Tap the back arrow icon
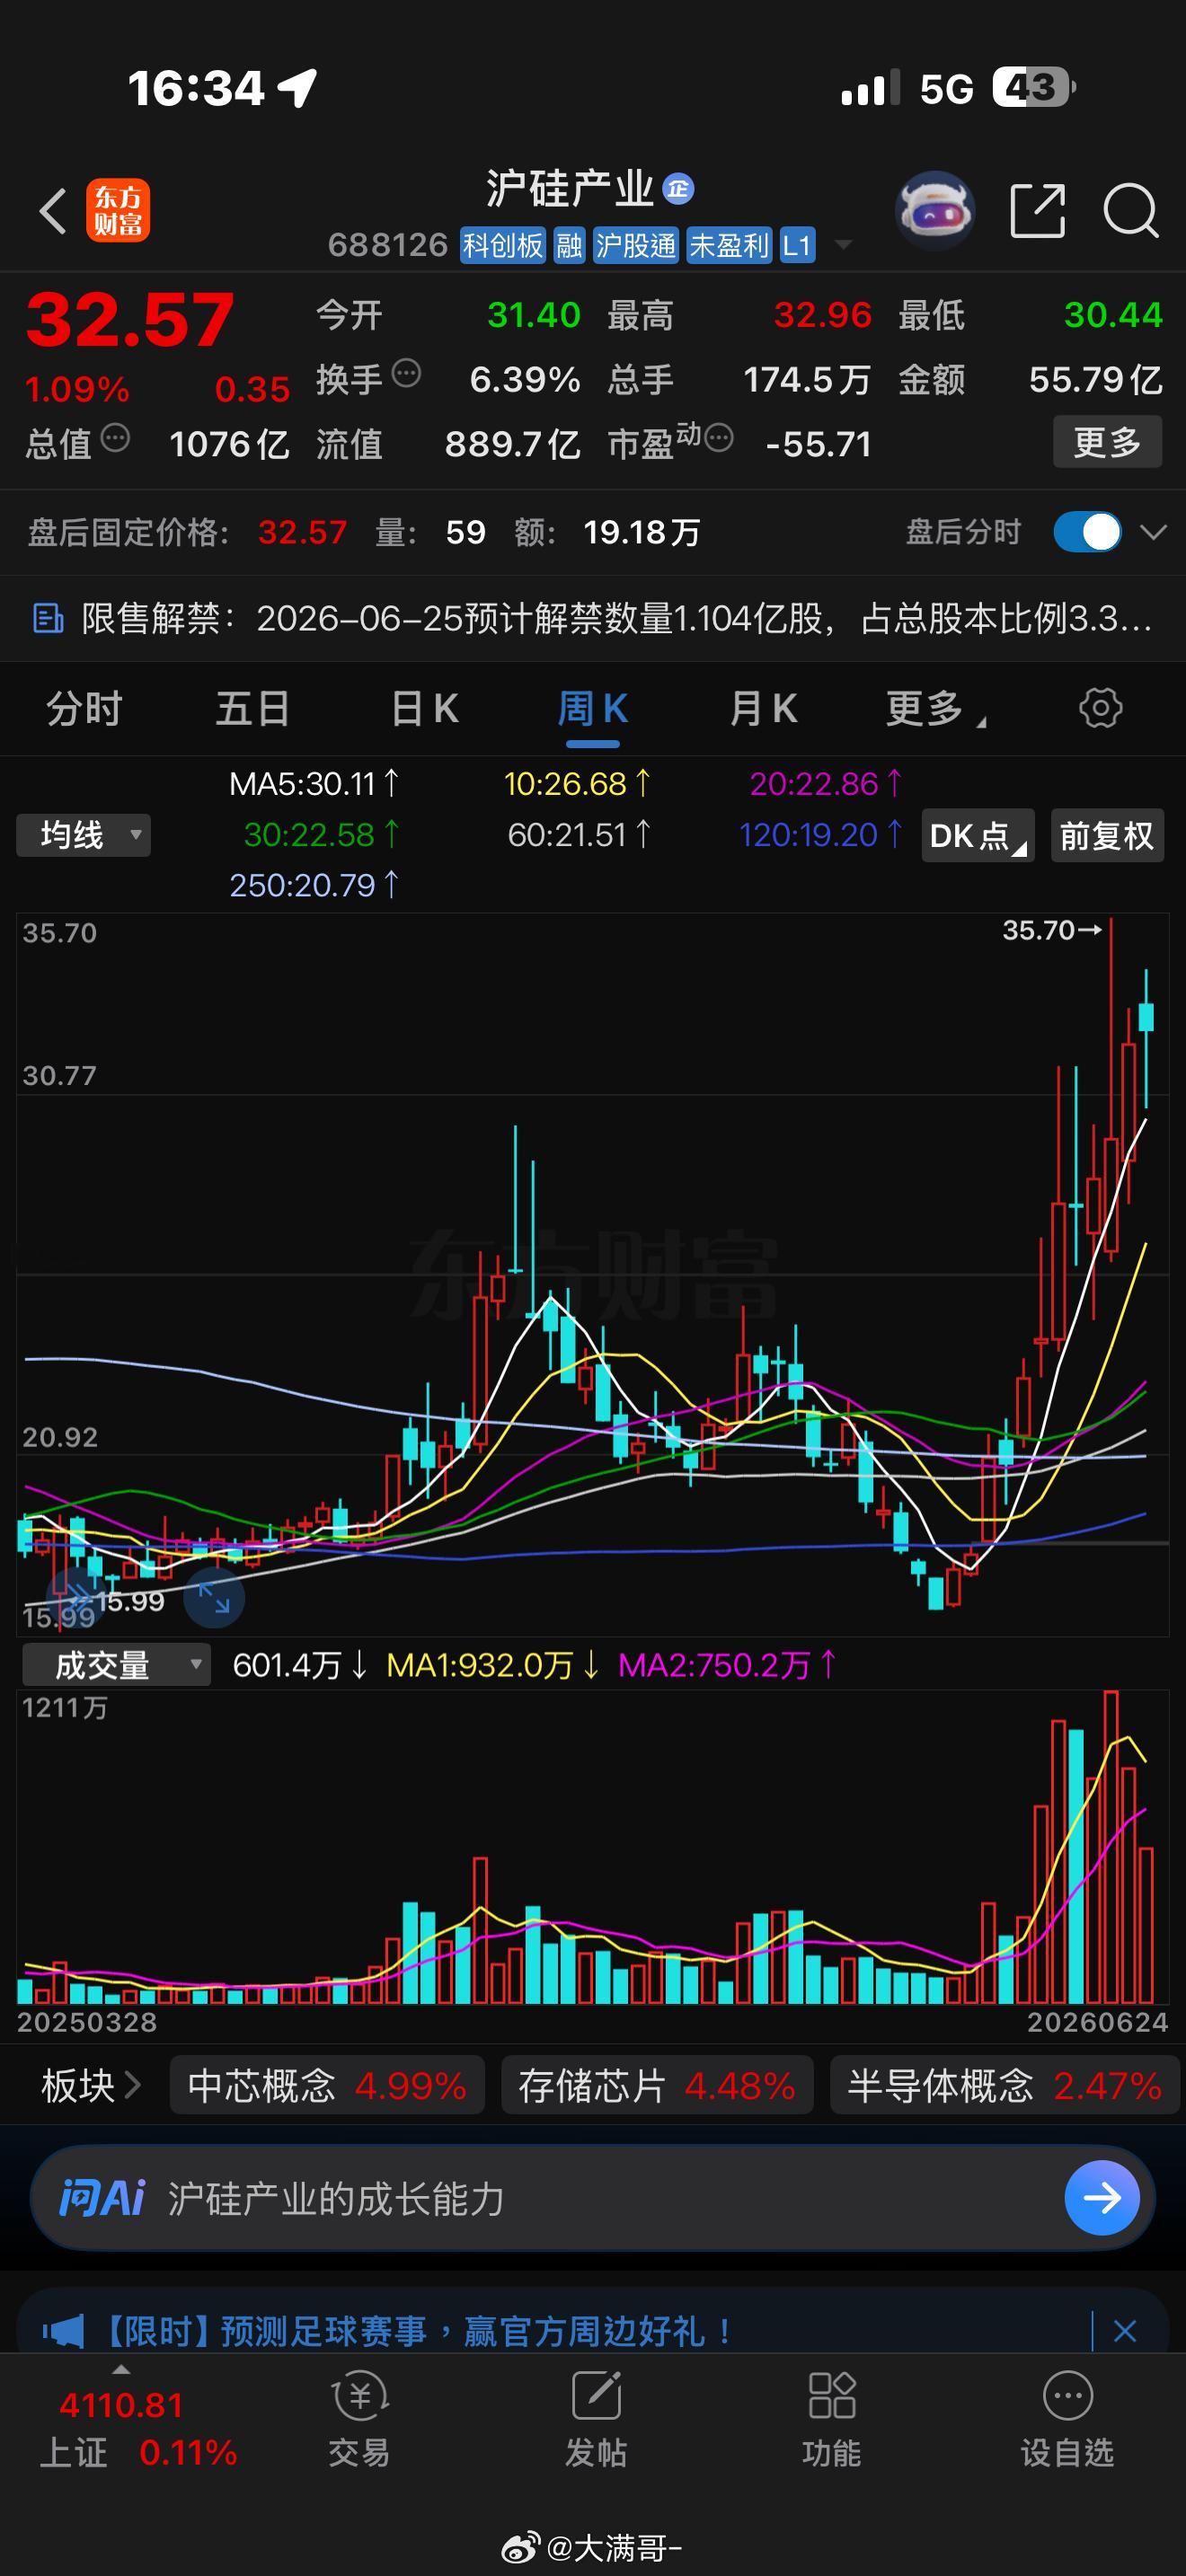The height and width of the screenshot is (2576, 1186). click(x=53, y=211)
